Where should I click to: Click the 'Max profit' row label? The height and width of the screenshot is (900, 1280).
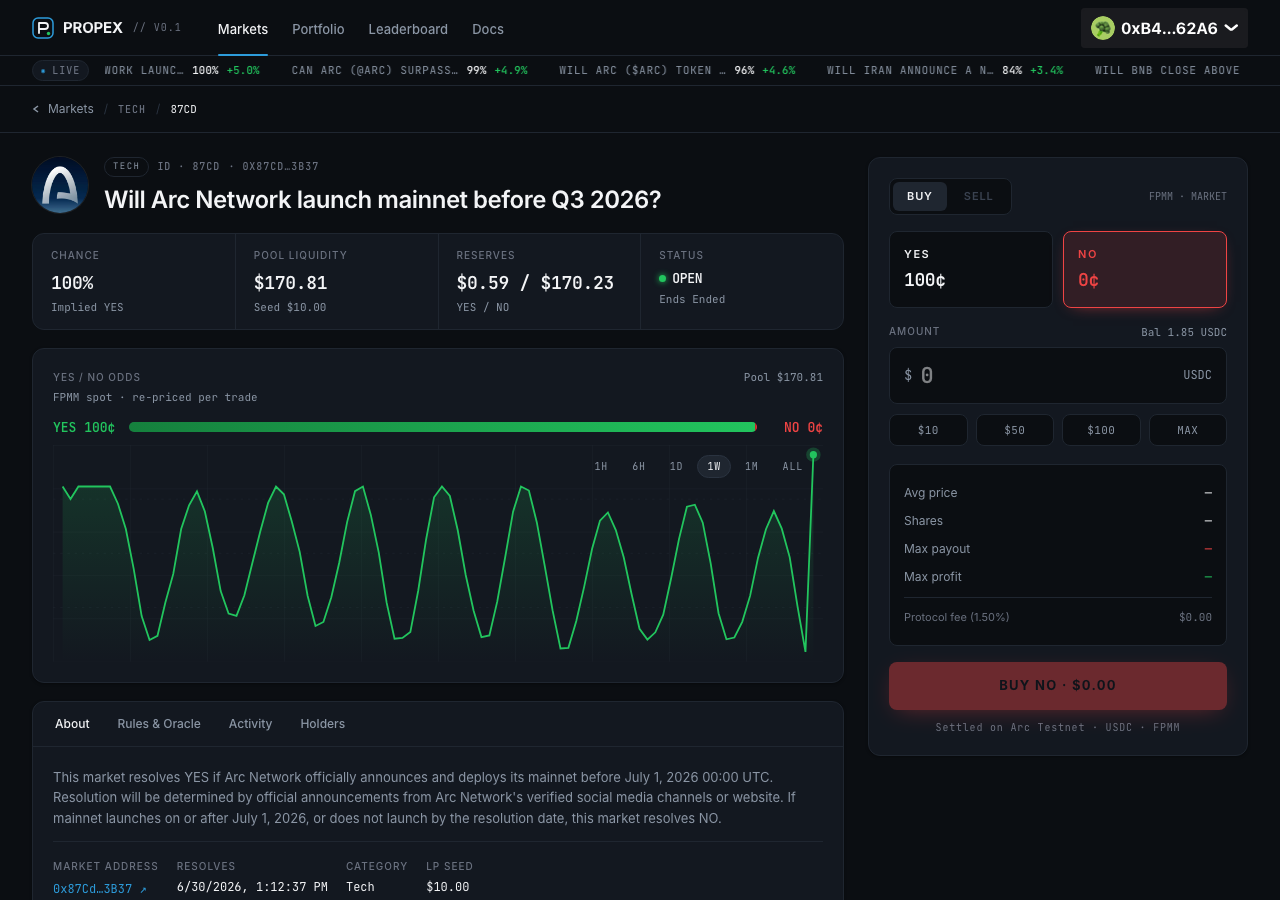[x=933, y=577]
